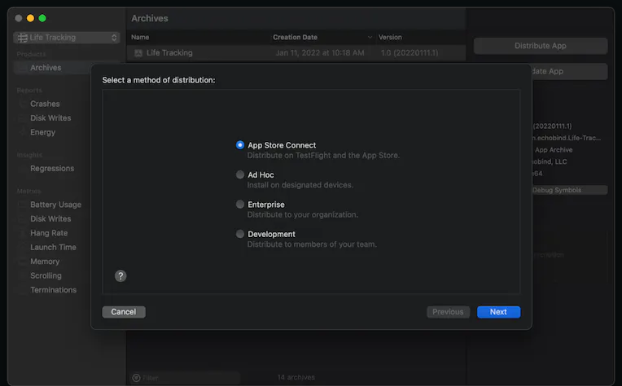Click the archive icon beside Life Tracking
The image size is (622, 386).
(x=138, y=53)
